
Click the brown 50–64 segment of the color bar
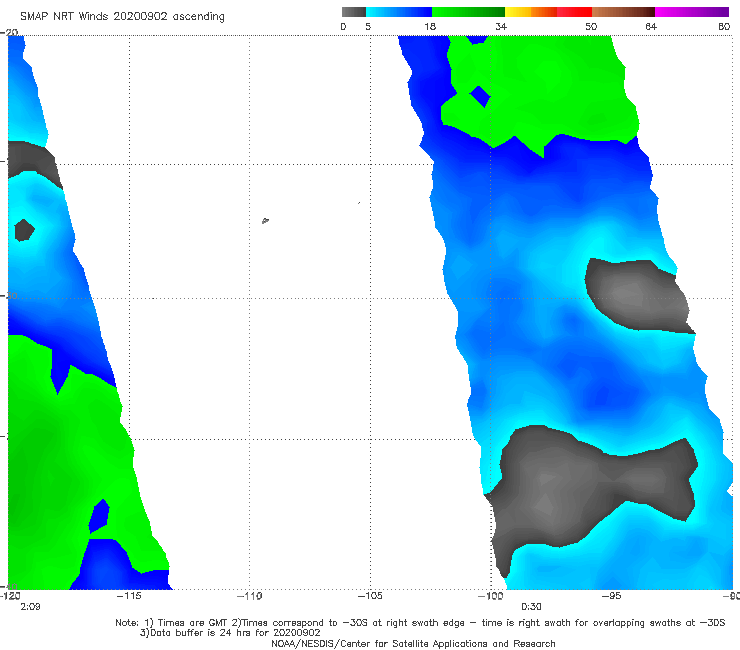[623, 12]
